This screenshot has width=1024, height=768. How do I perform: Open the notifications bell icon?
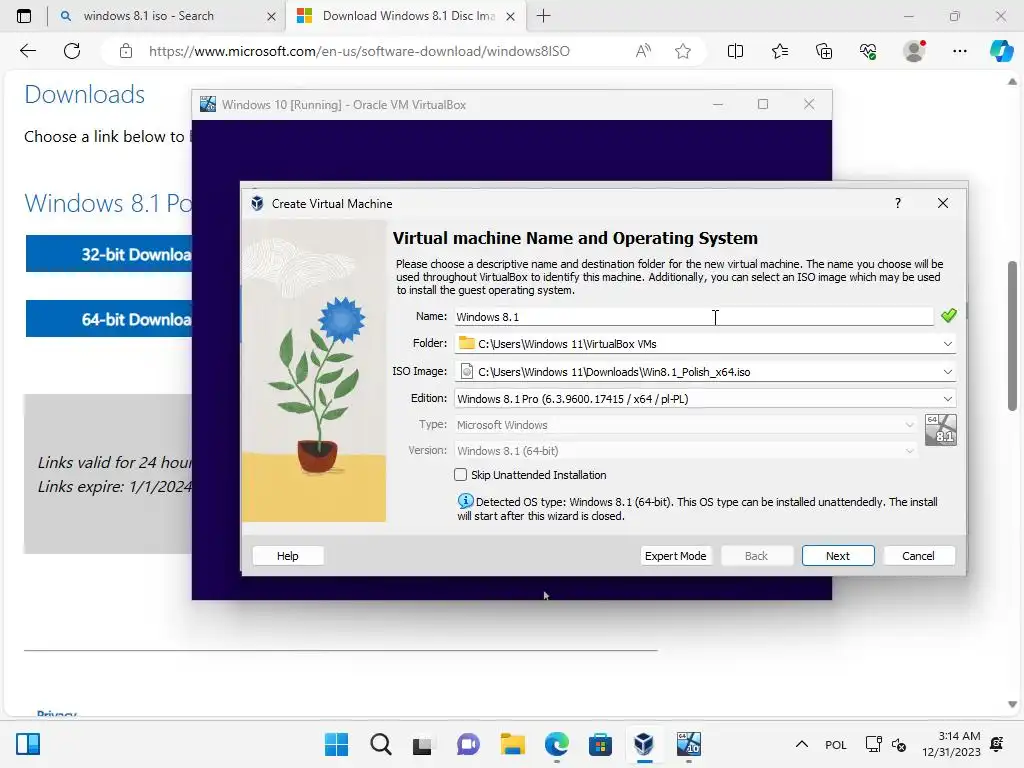click(997, 744)
